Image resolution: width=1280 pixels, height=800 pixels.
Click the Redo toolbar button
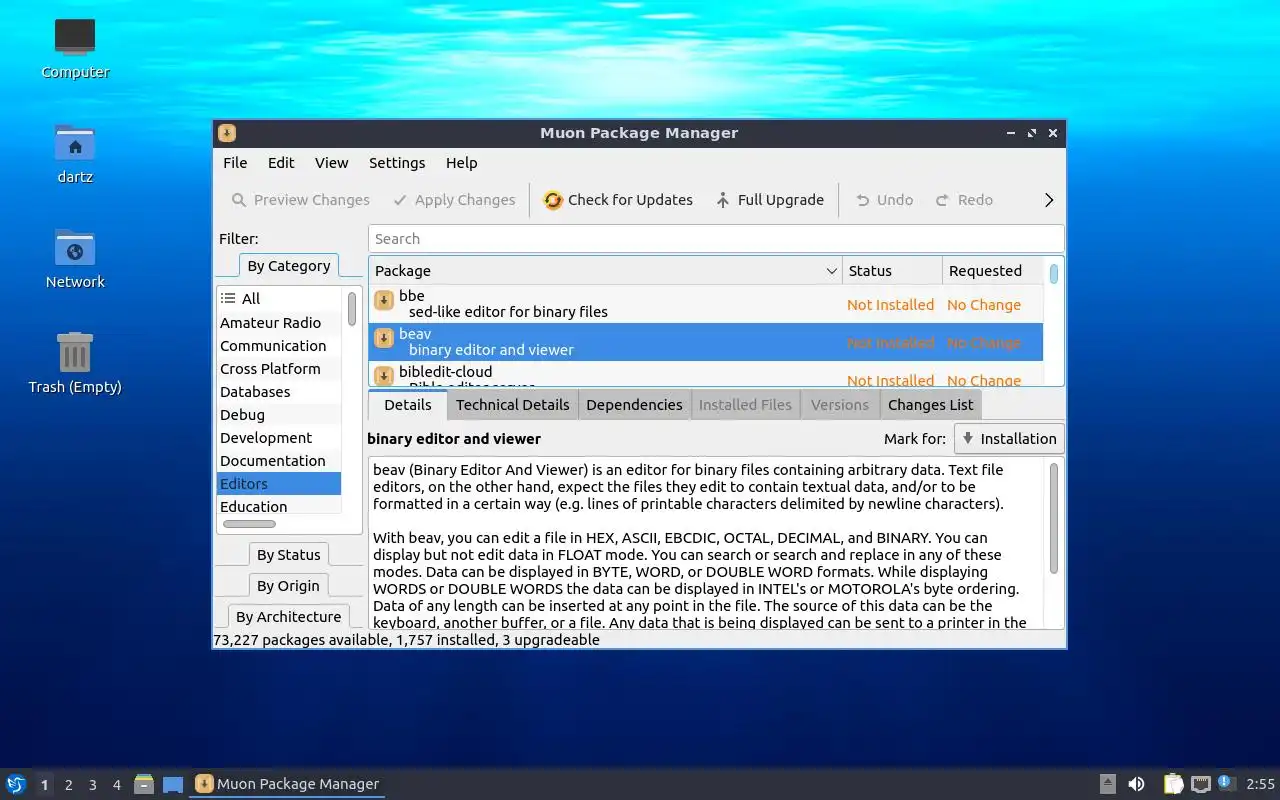click(x=964, y=200)
